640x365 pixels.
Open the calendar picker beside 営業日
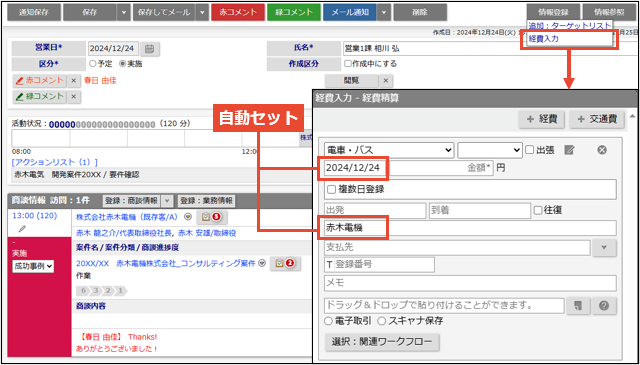point(150,49)
